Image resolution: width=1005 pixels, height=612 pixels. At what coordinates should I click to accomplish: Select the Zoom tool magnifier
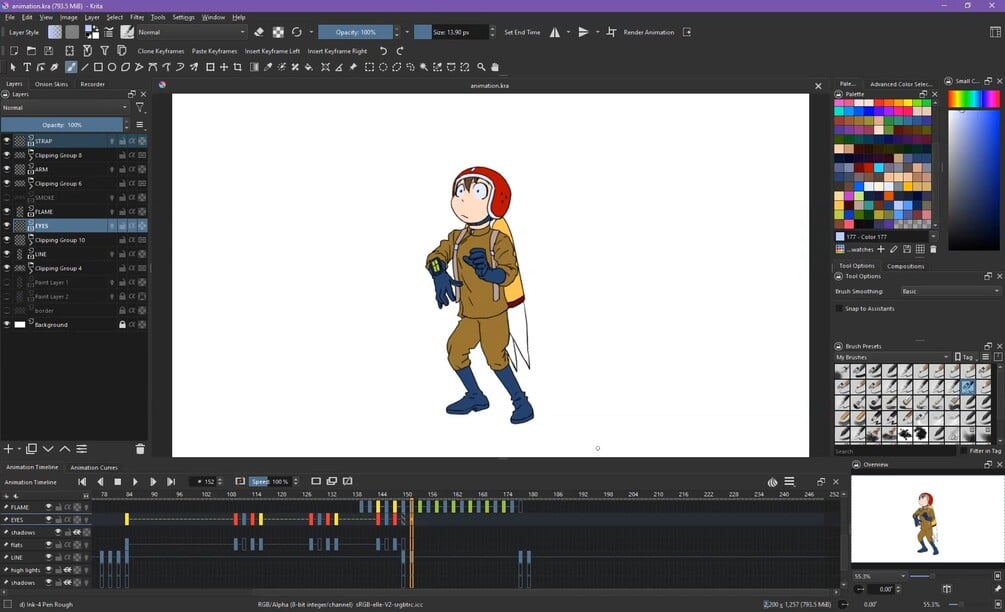481,67
